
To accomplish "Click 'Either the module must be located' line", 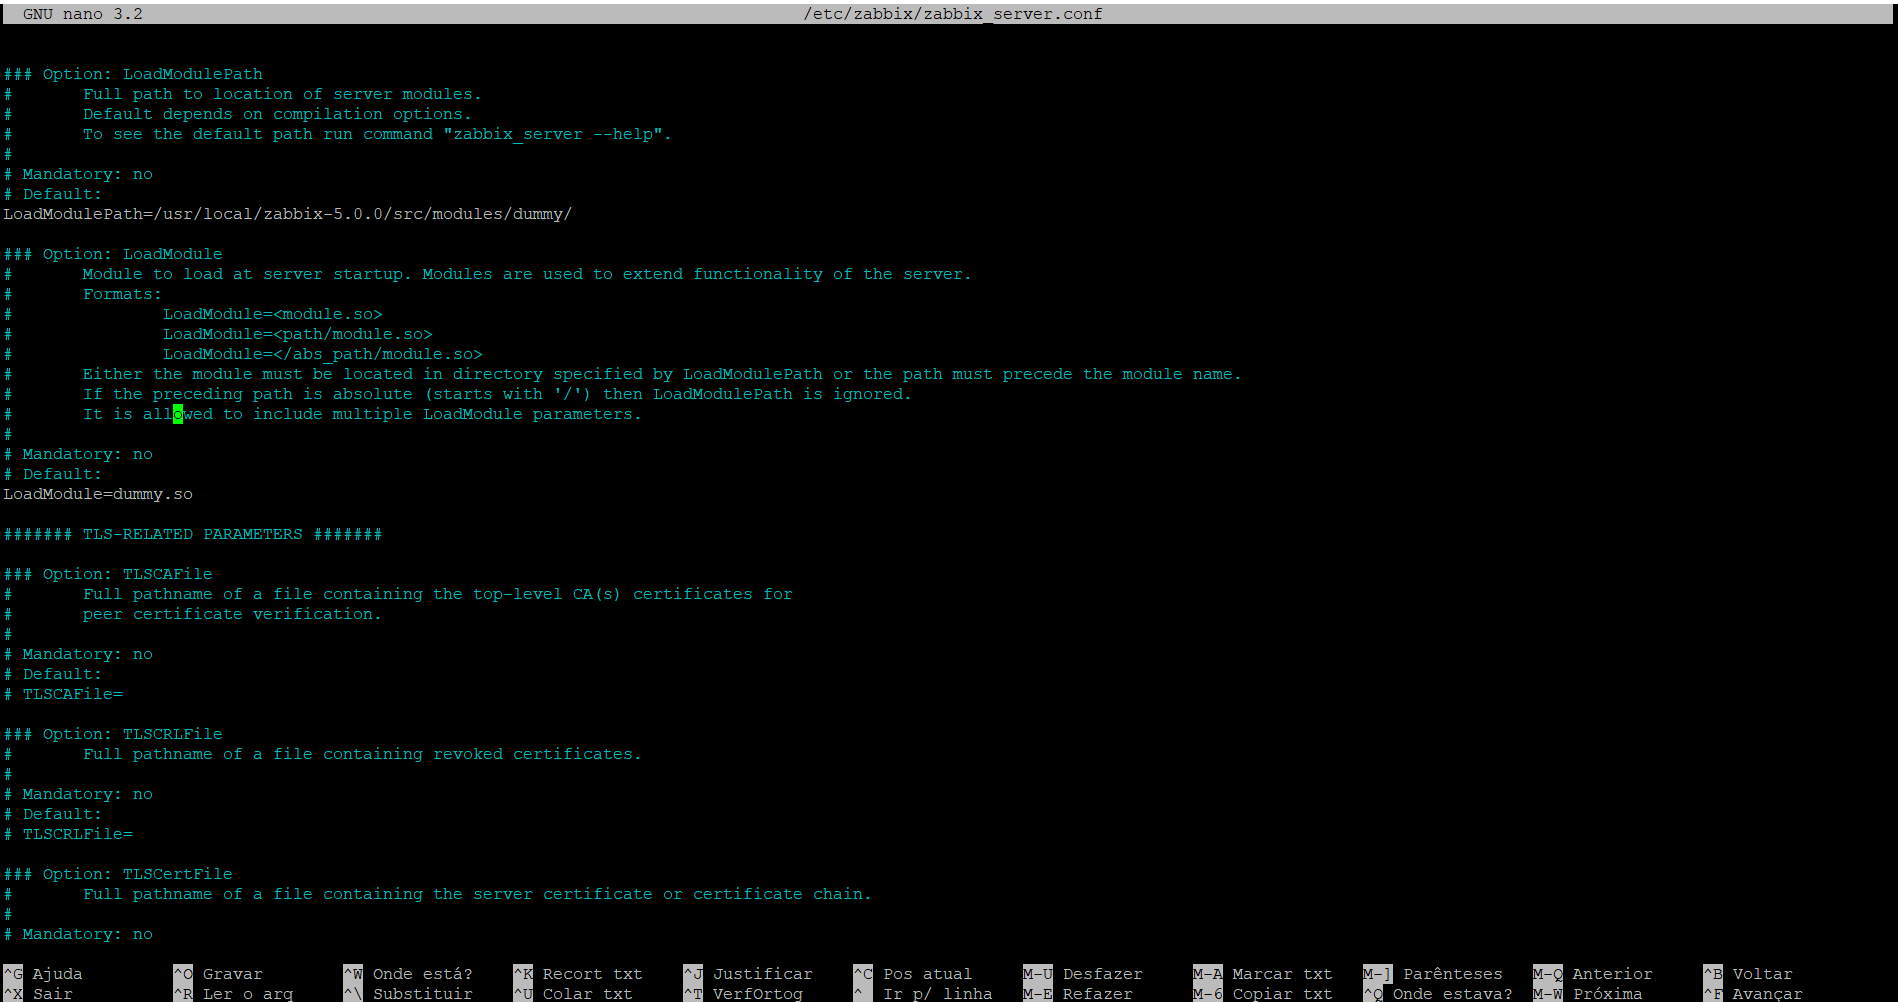I will (662, 374).
